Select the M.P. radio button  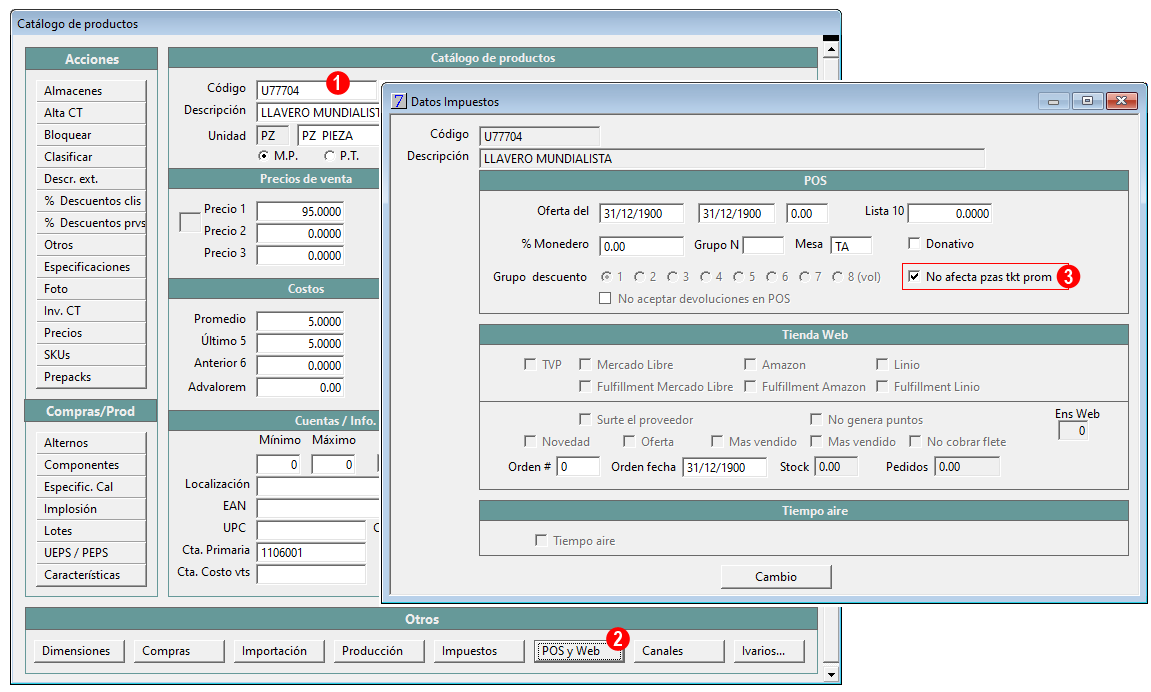tap(264, 156)
